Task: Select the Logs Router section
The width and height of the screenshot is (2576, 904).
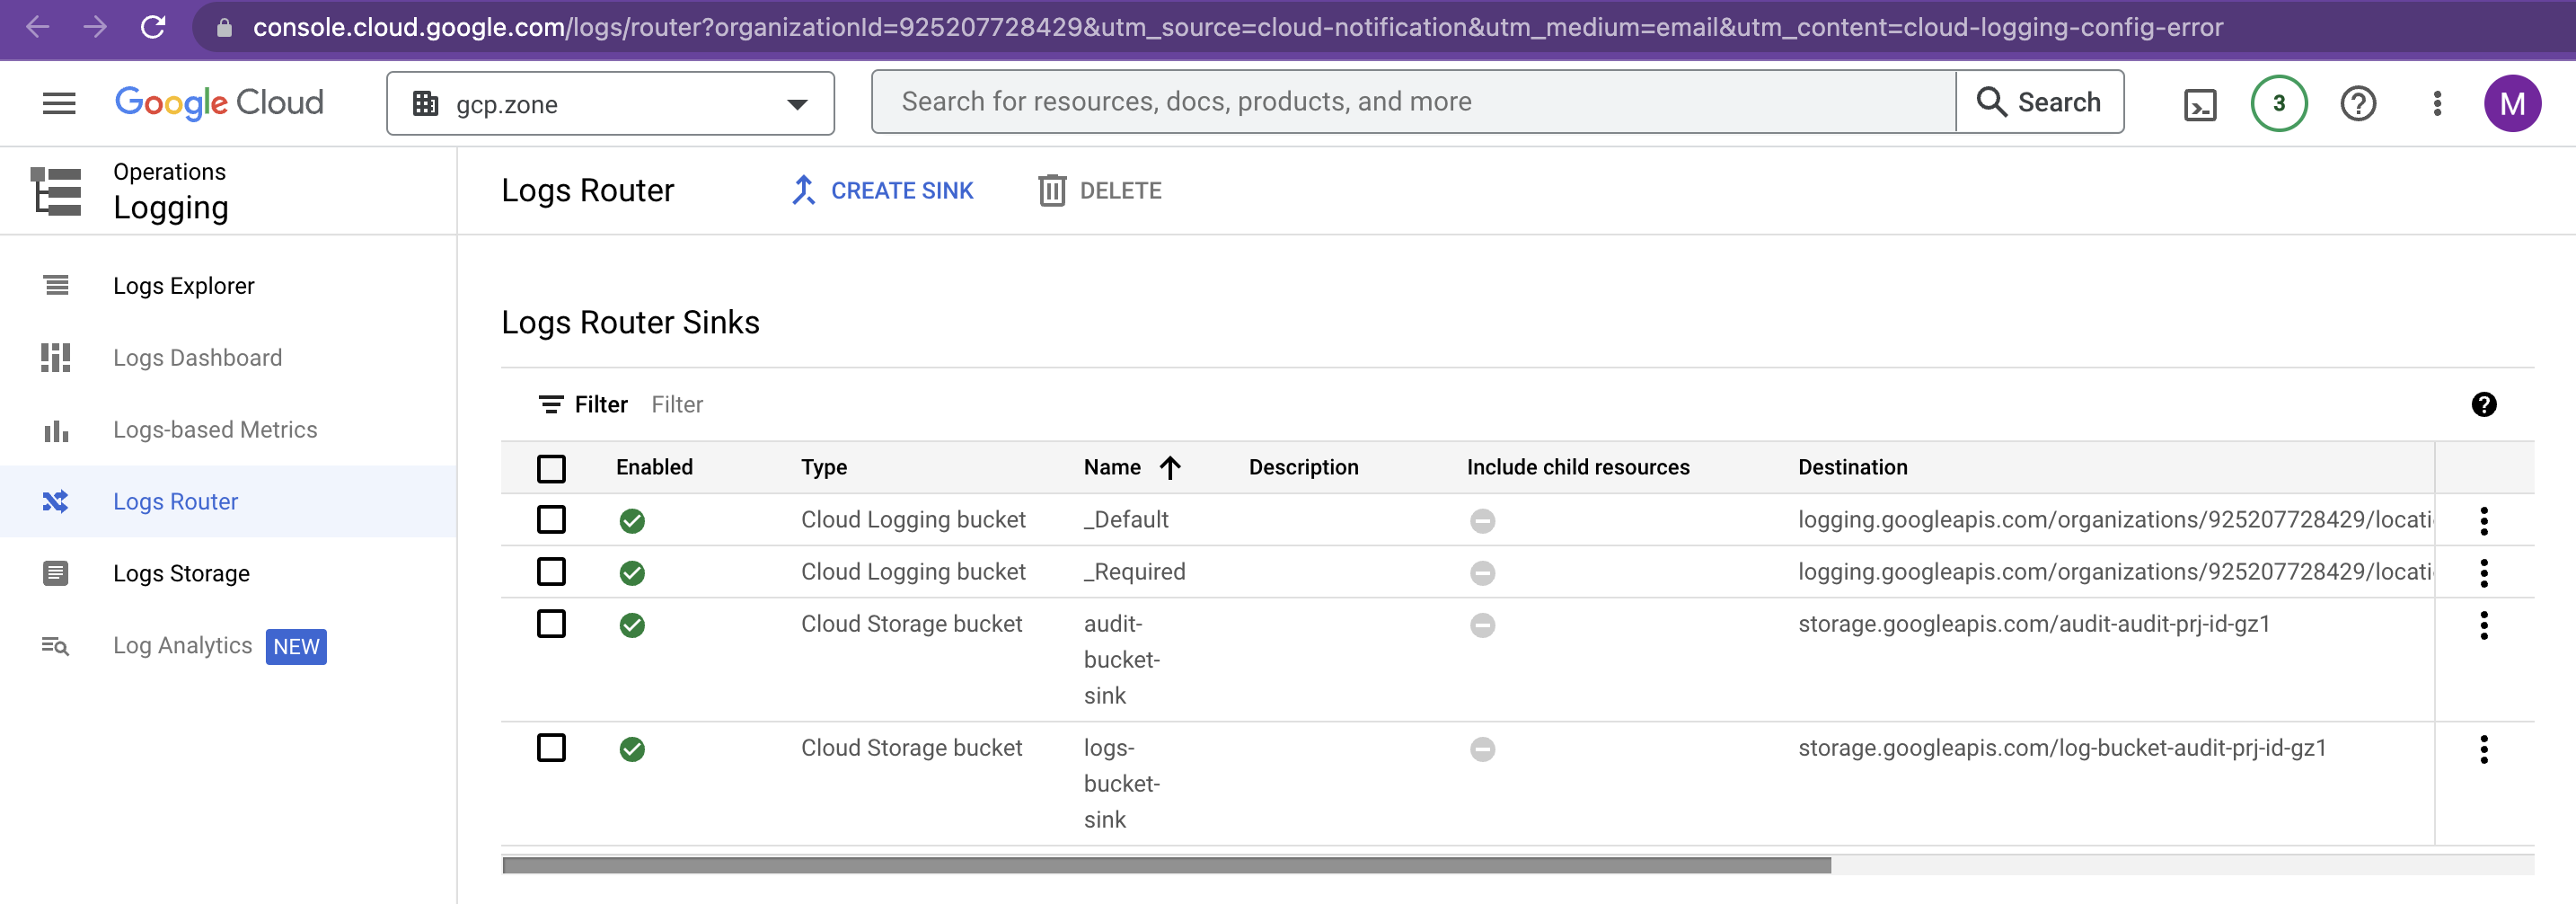Action: tap(176, 501)
